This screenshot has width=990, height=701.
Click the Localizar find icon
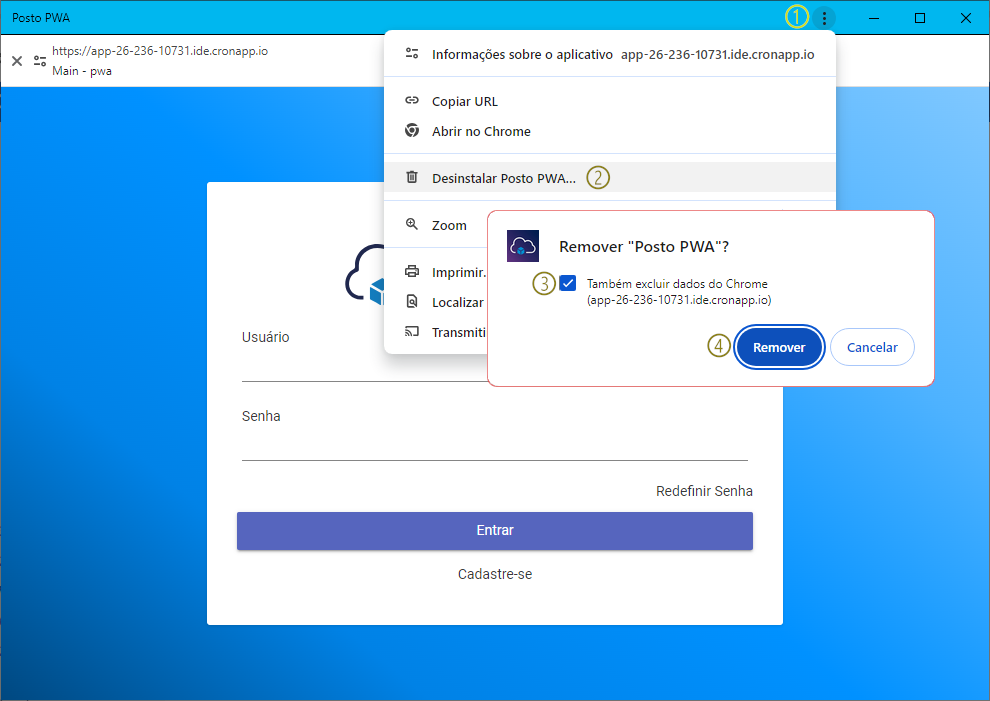[x=412, y=301]
